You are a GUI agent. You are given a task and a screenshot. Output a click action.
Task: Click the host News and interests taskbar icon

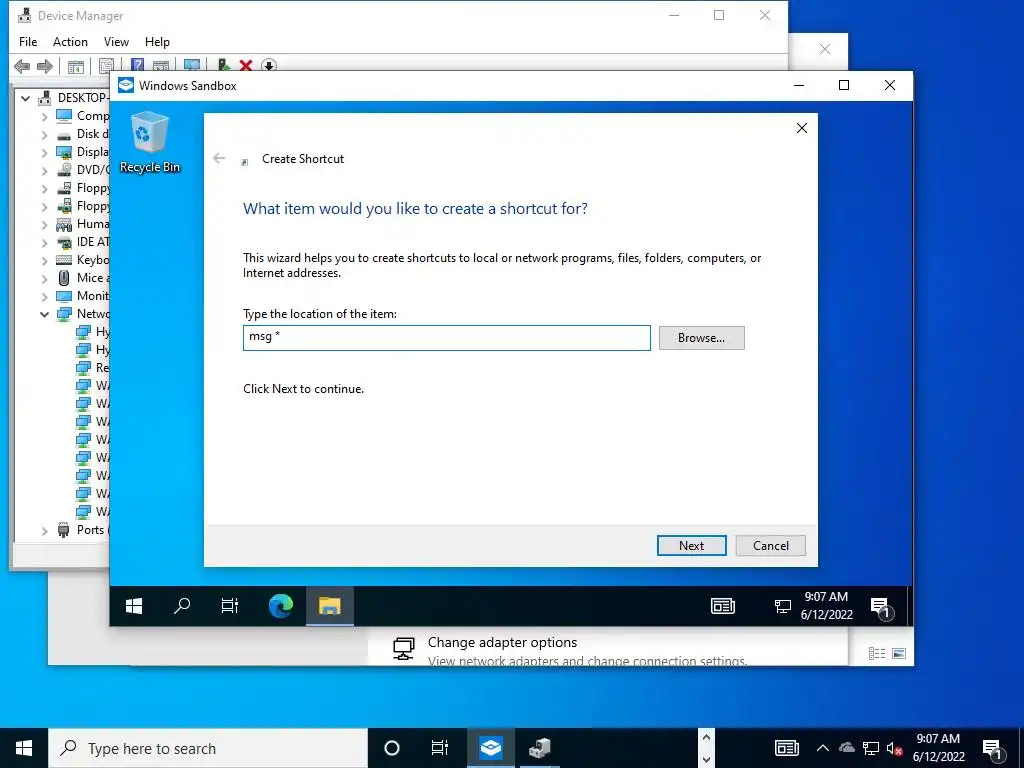[787, 748]
